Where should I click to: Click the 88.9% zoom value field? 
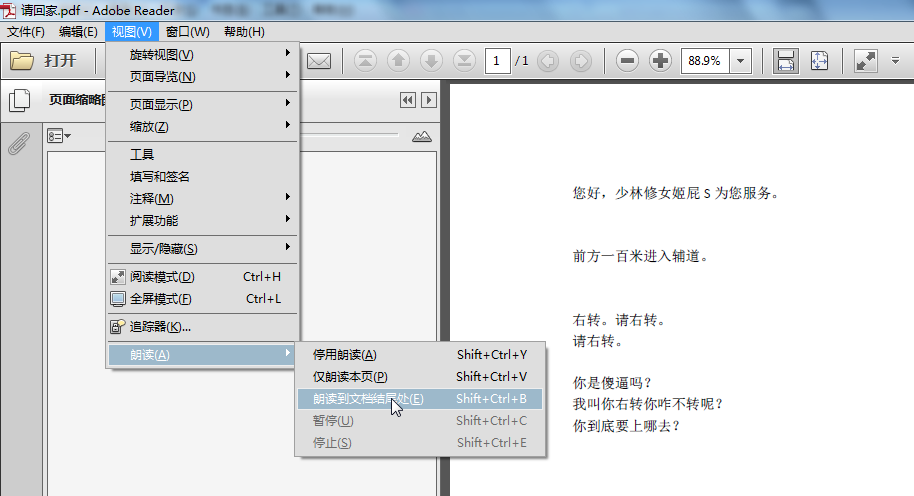[x=705, y=61]
